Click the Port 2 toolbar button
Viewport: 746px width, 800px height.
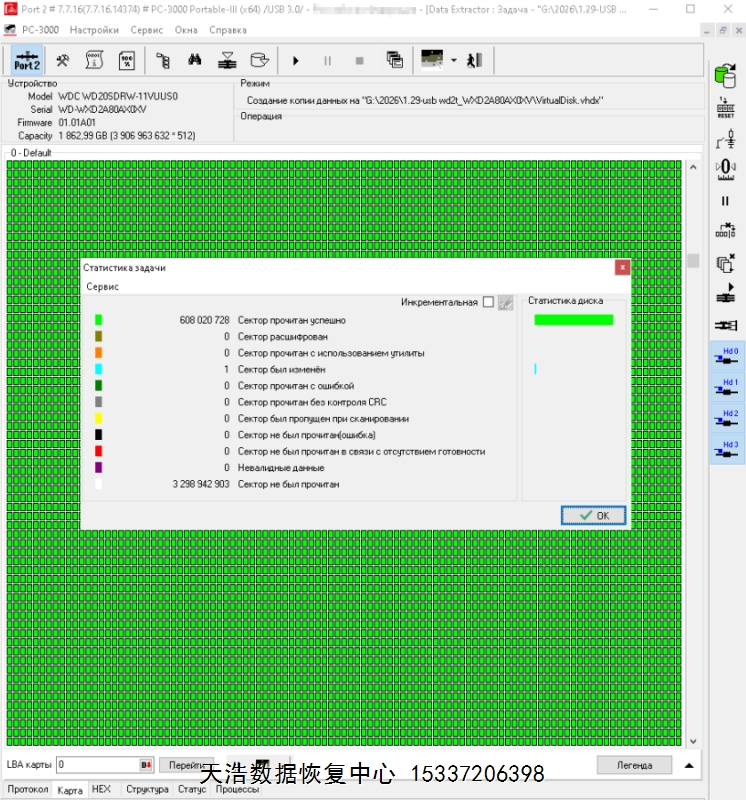coord(27,60)
